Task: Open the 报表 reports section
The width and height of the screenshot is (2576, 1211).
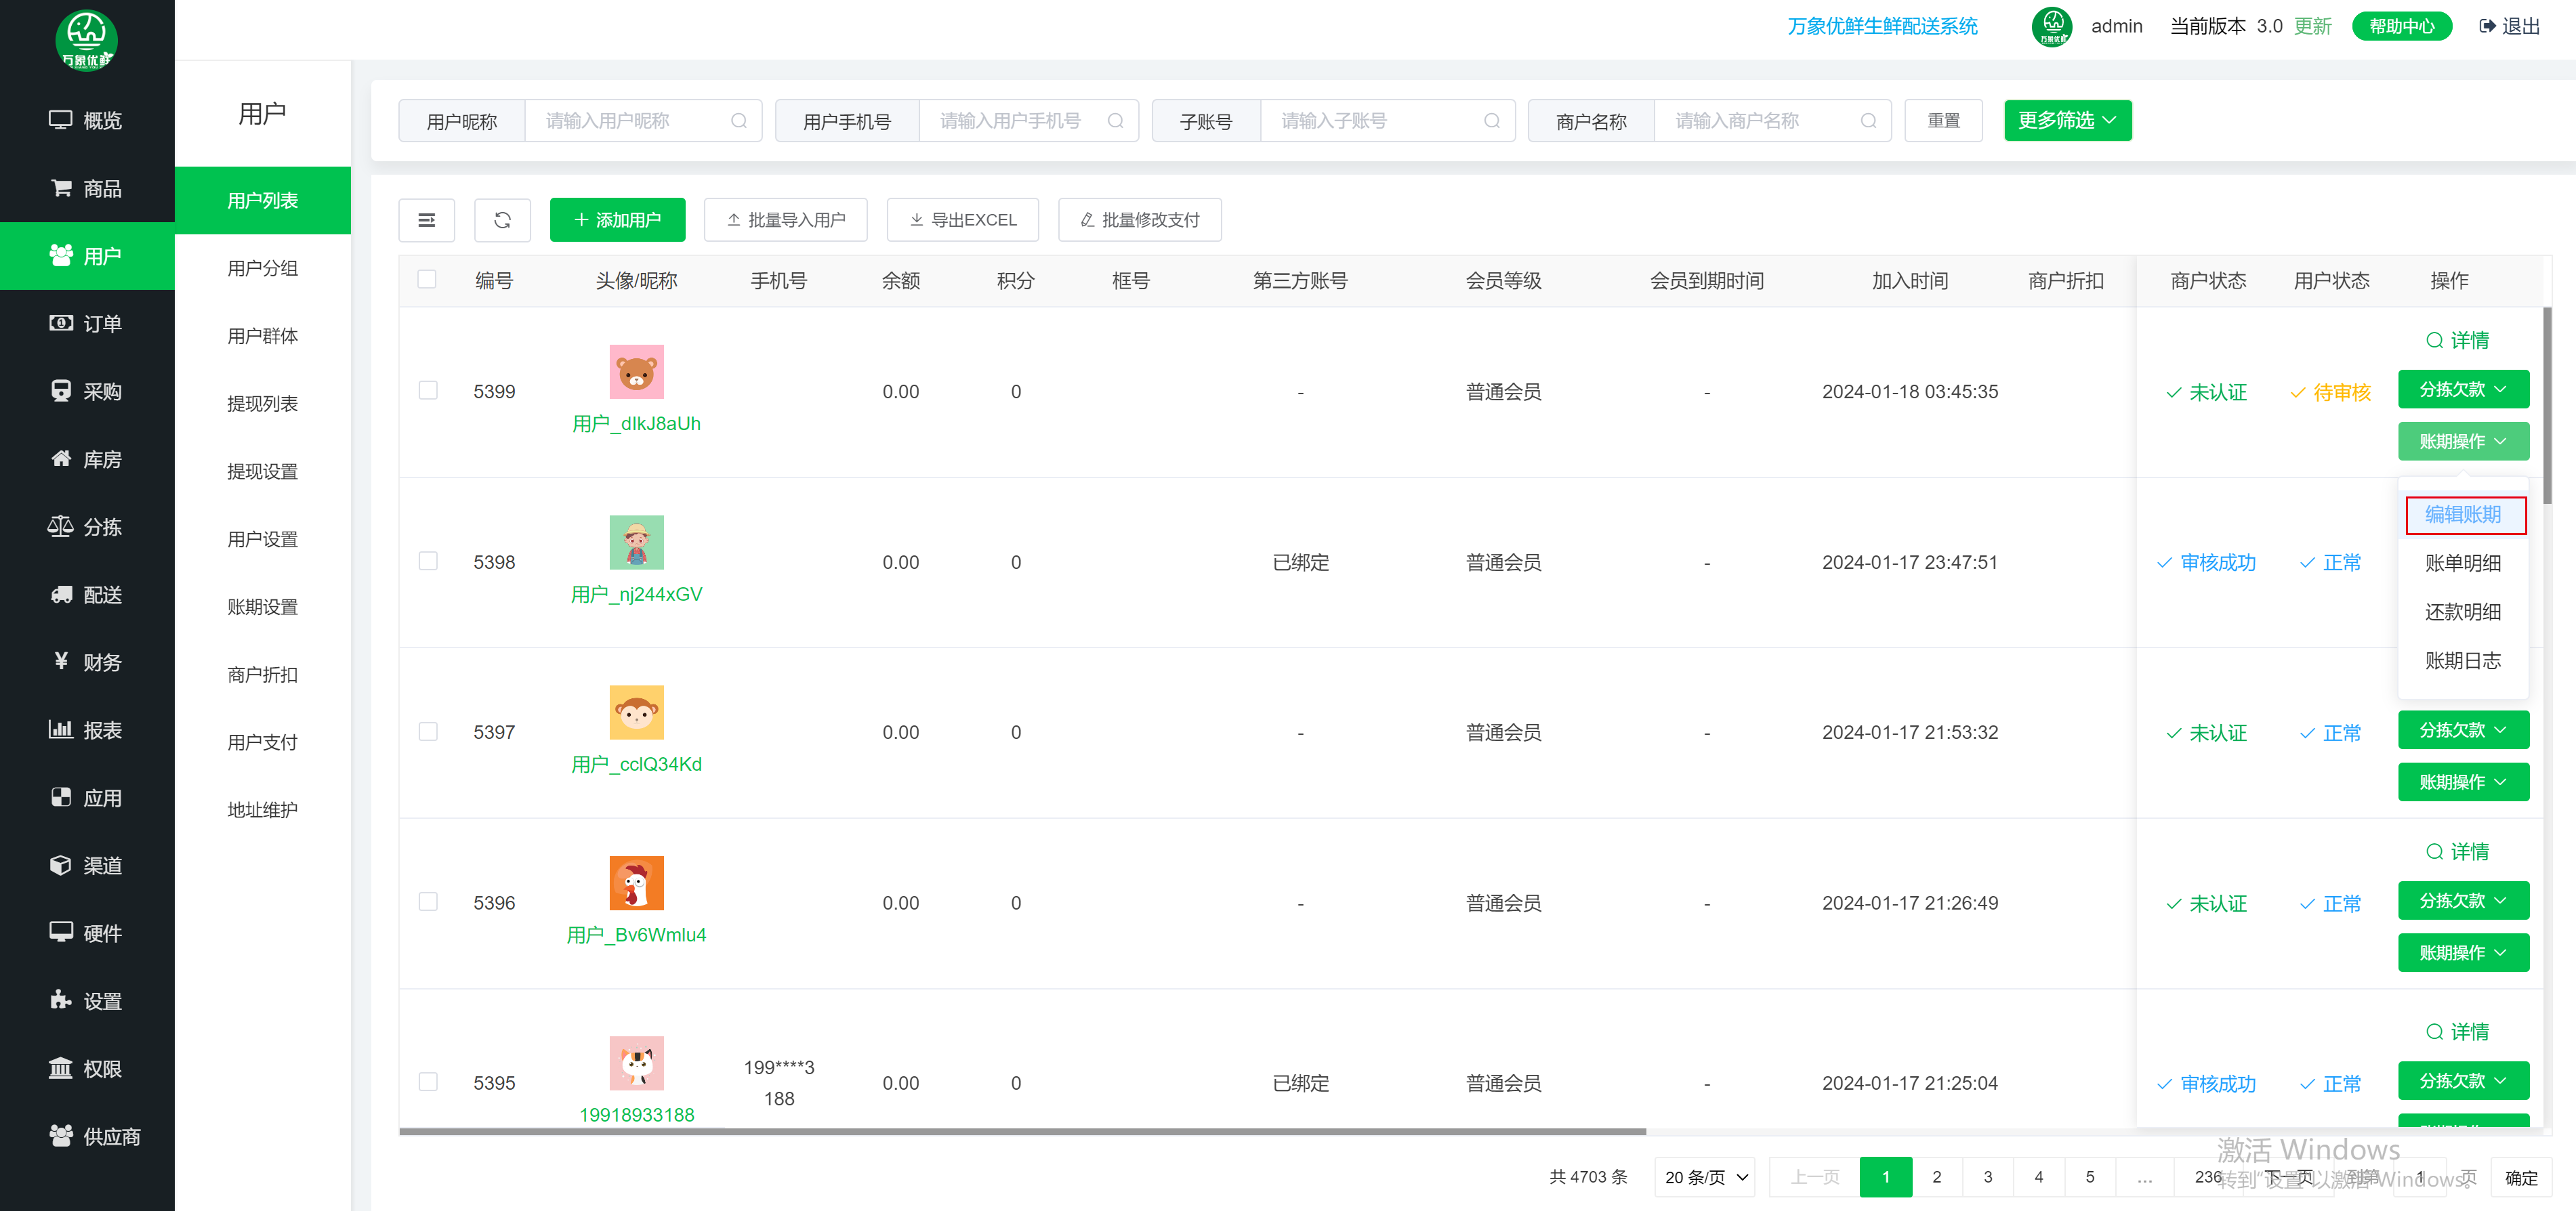Action: click(x=87, y=729)
